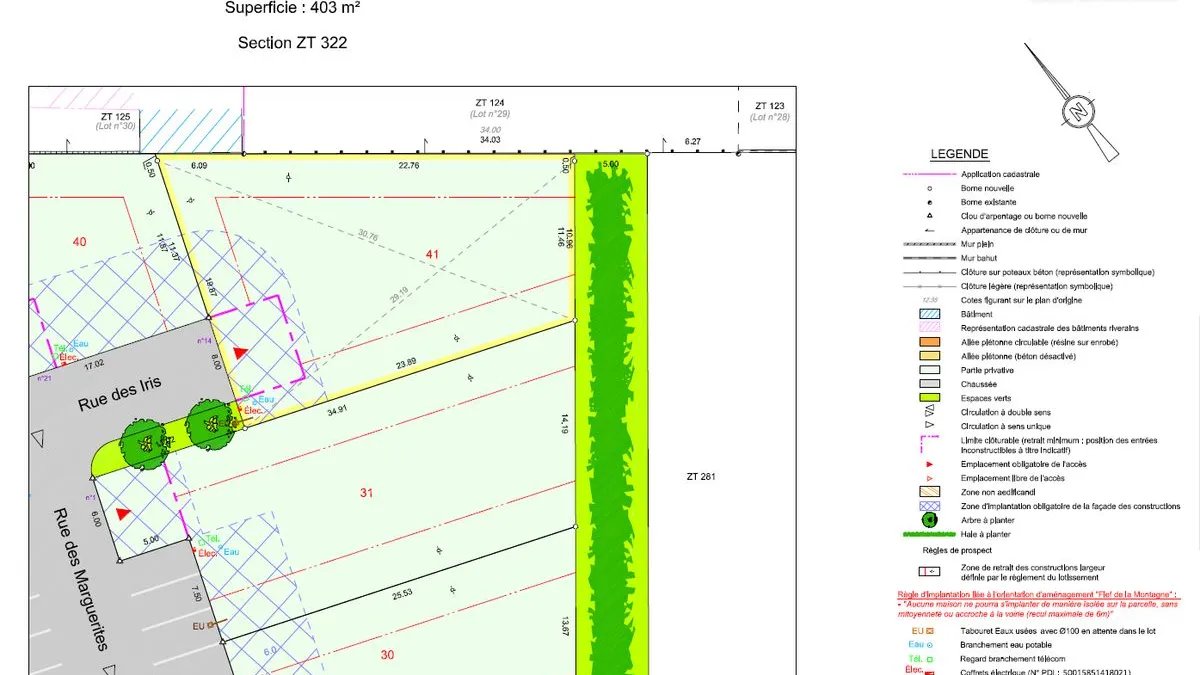This screenshot has height=675, width=1200.
Task: Select the 'Bâtiment' hatched legend symbol
Action: (928, 314)
